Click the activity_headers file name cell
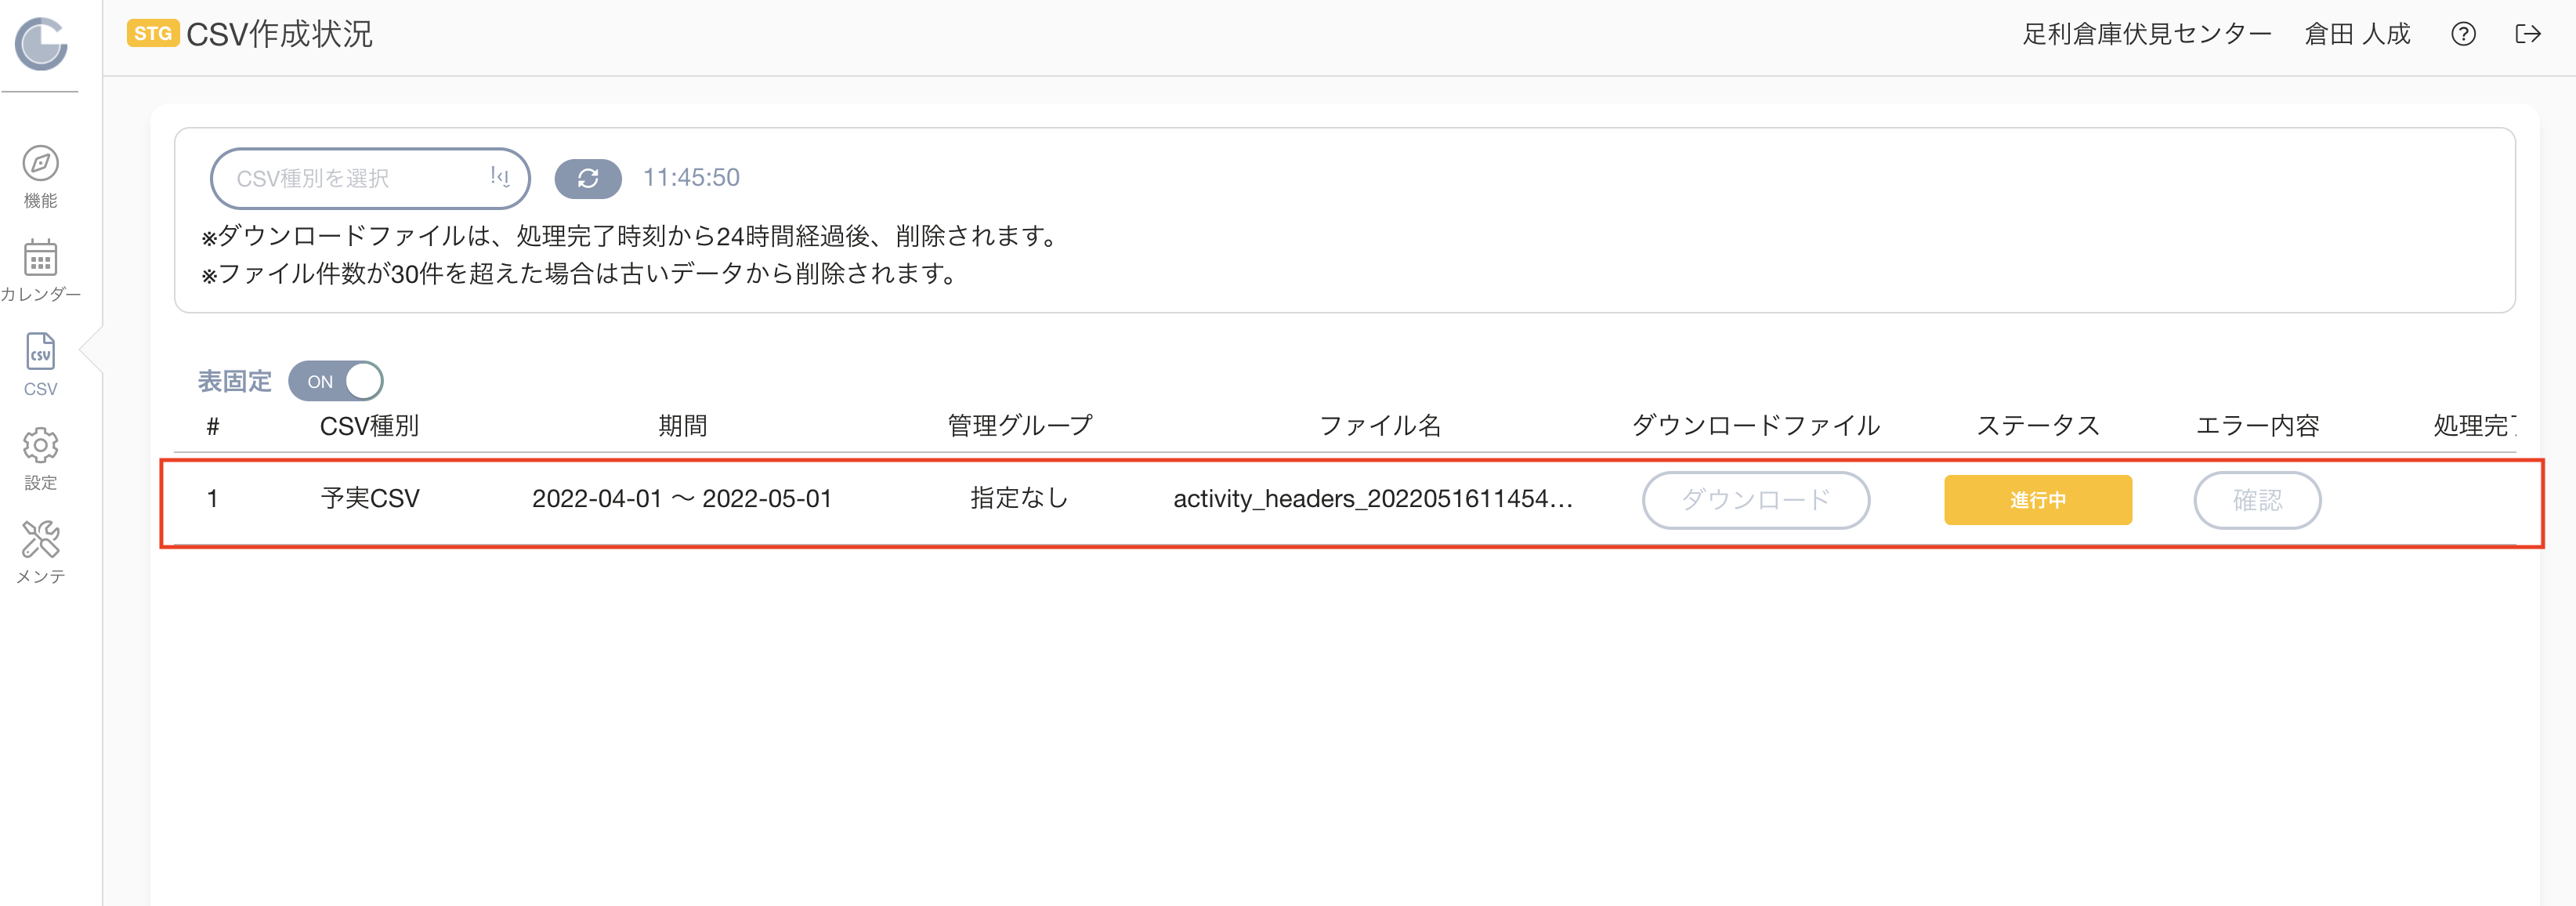Viewport: 2576px width, 906px height. pyautogui.click(x=1373, y=498)
